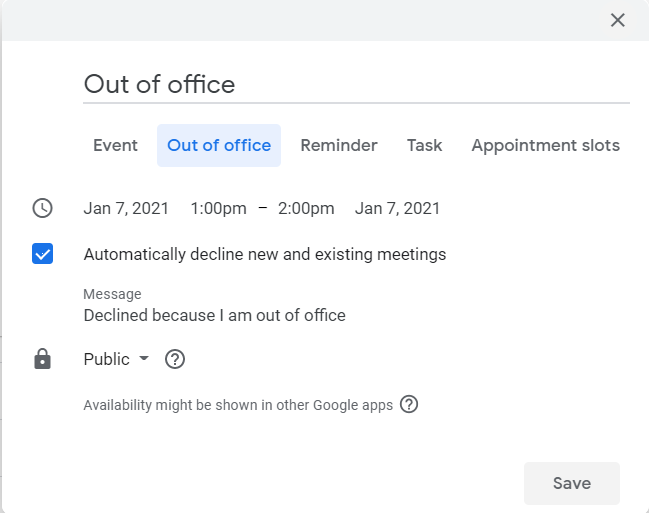649x513 pixels.
Task: Switch to the Reminder tab
Action: pos(339,145)
